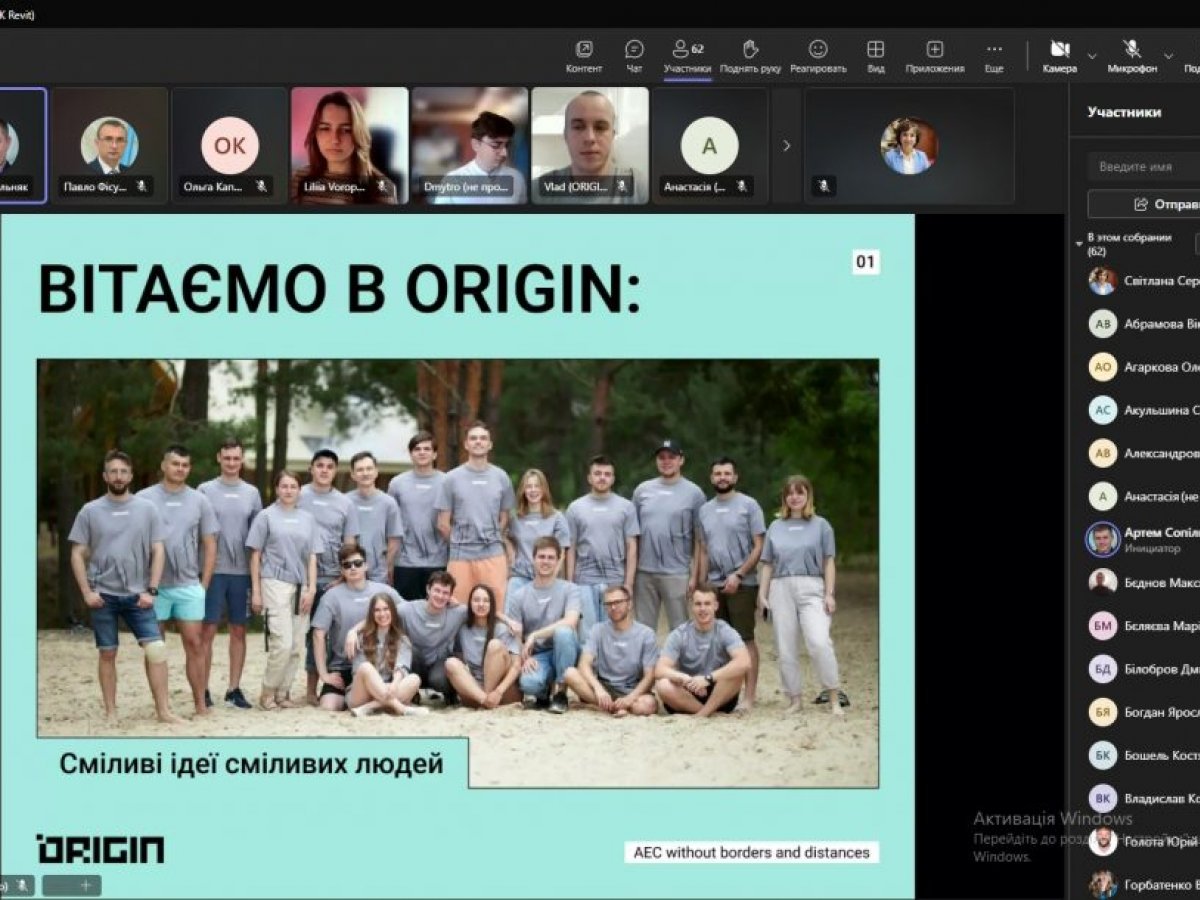
Task: Toggle the Камера camera on
Action: pyautogui.click(x=1060, y=56)
